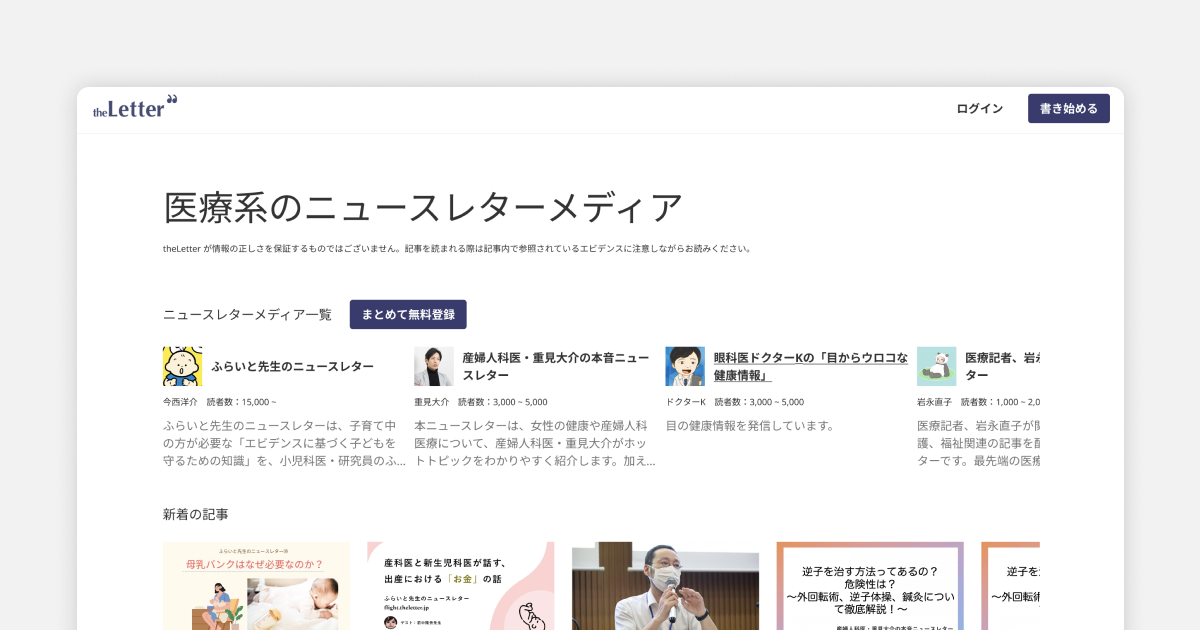The width and height of the screenshot is (1200, 630).
Task: Click 重見大介 読者数：3,000 ~ 5,000 text
Action: point(481,402)
